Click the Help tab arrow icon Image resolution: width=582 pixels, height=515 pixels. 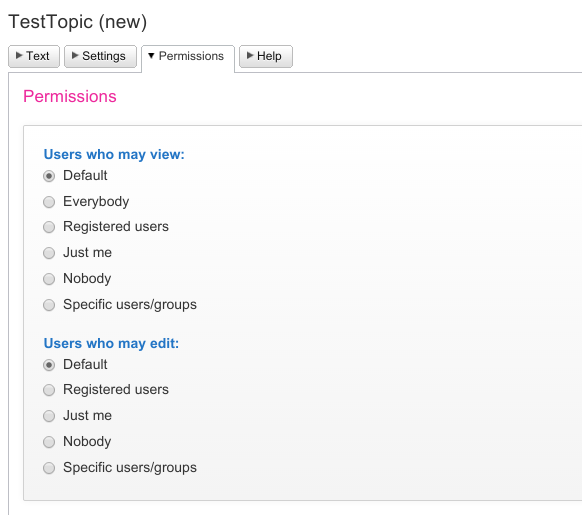click(x=250, y=55)
